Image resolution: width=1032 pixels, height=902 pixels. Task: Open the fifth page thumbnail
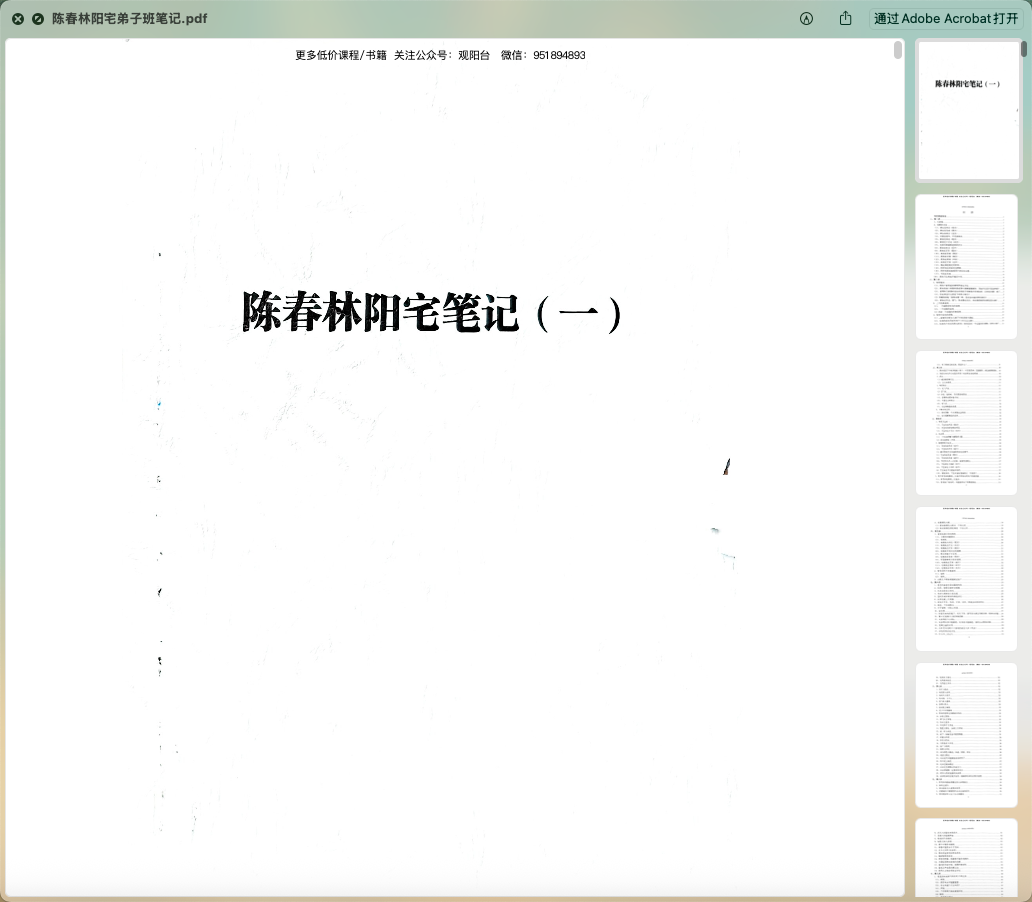click(966, 734)
